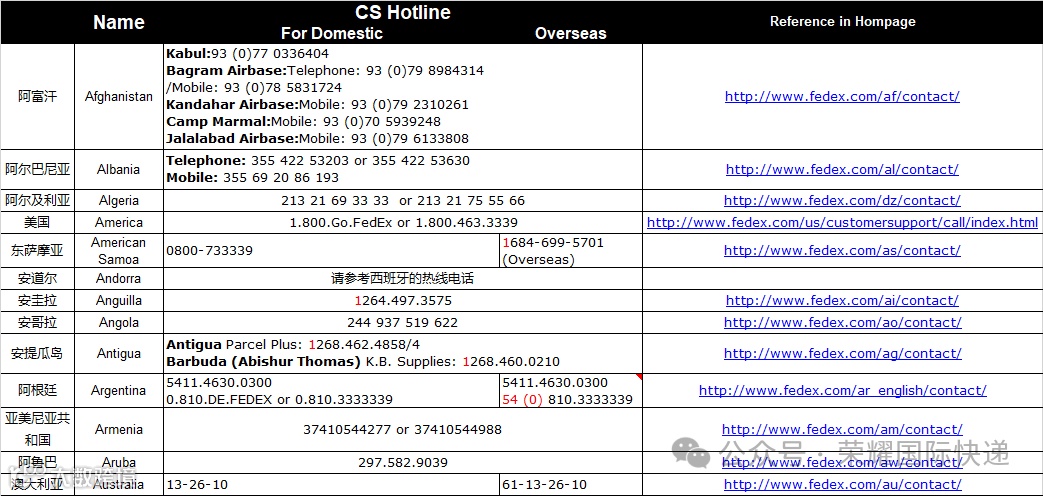This screenshot has width=1043, height=496.
Task: Click the 1.800.Go.FedEx hotline cell
Action: tap(402, 222)
